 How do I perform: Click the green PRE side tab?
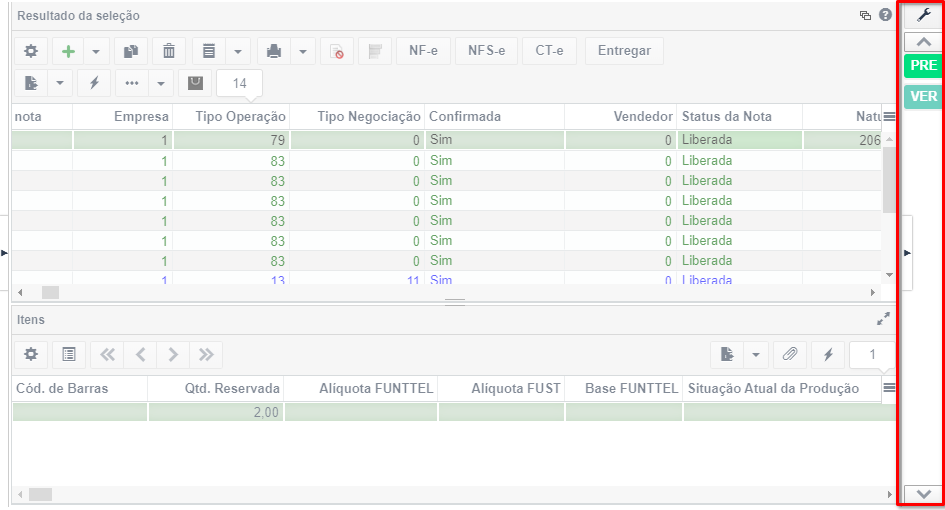point(923,65)
